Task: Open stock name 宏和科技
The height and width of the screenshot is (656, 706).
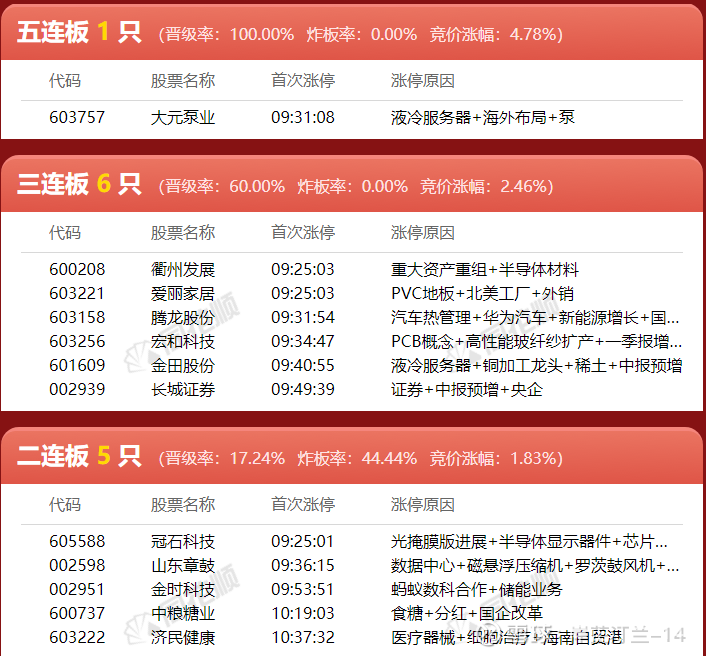Action: 183,341
